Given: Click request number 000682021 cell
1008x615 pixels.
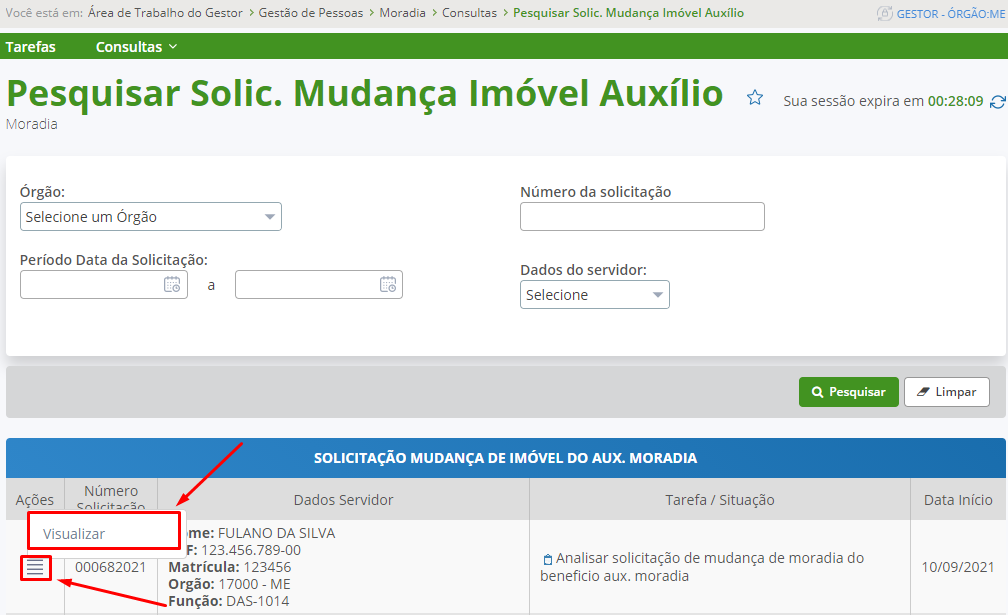Looking at the screenshot, I should [x=111, y=567].
